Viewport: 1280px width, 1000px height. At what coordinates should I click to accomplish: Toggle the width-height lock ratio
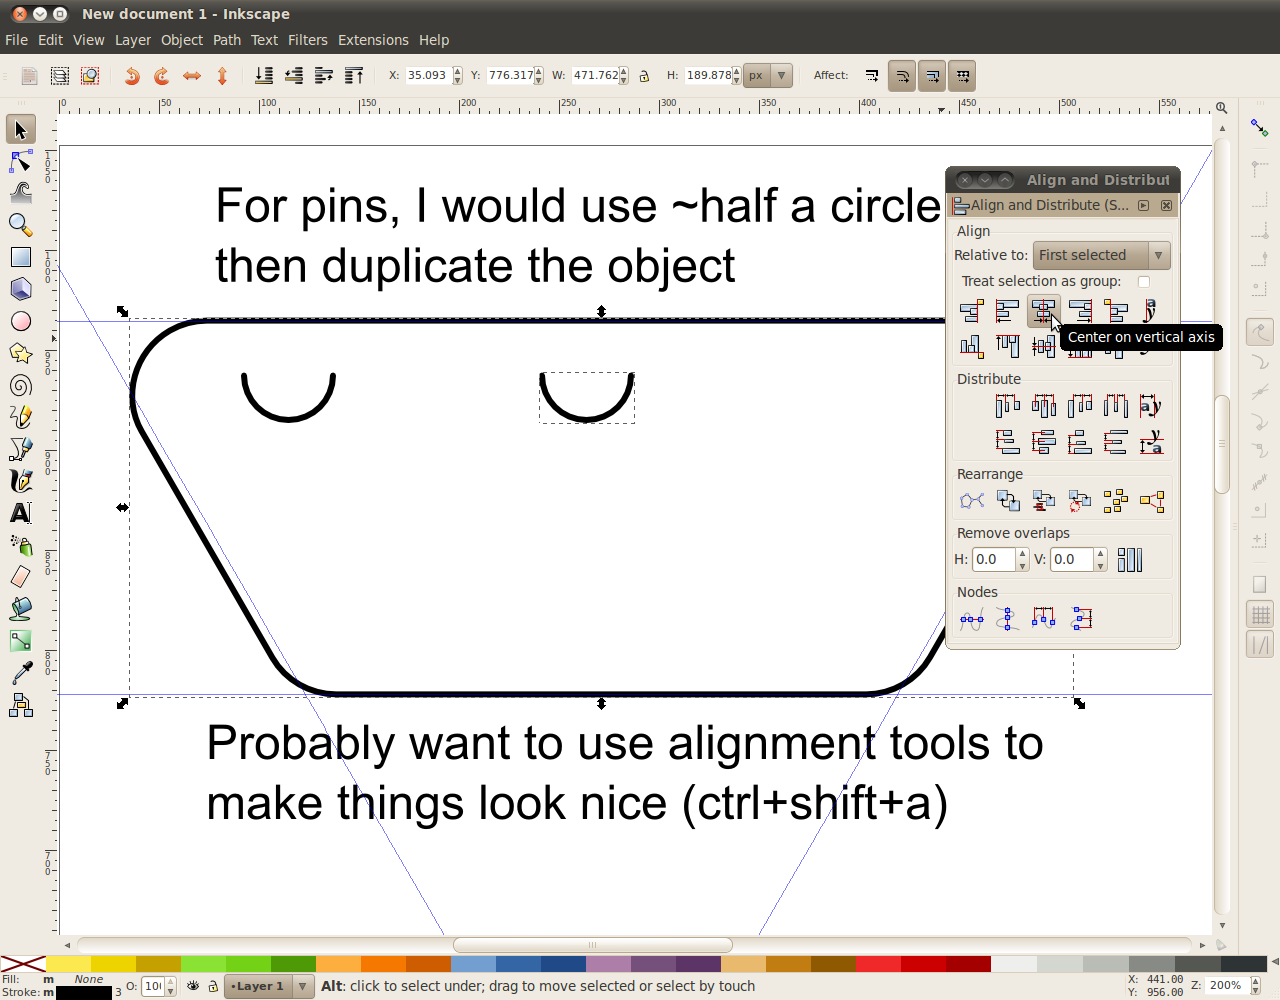tap(644, 76)
